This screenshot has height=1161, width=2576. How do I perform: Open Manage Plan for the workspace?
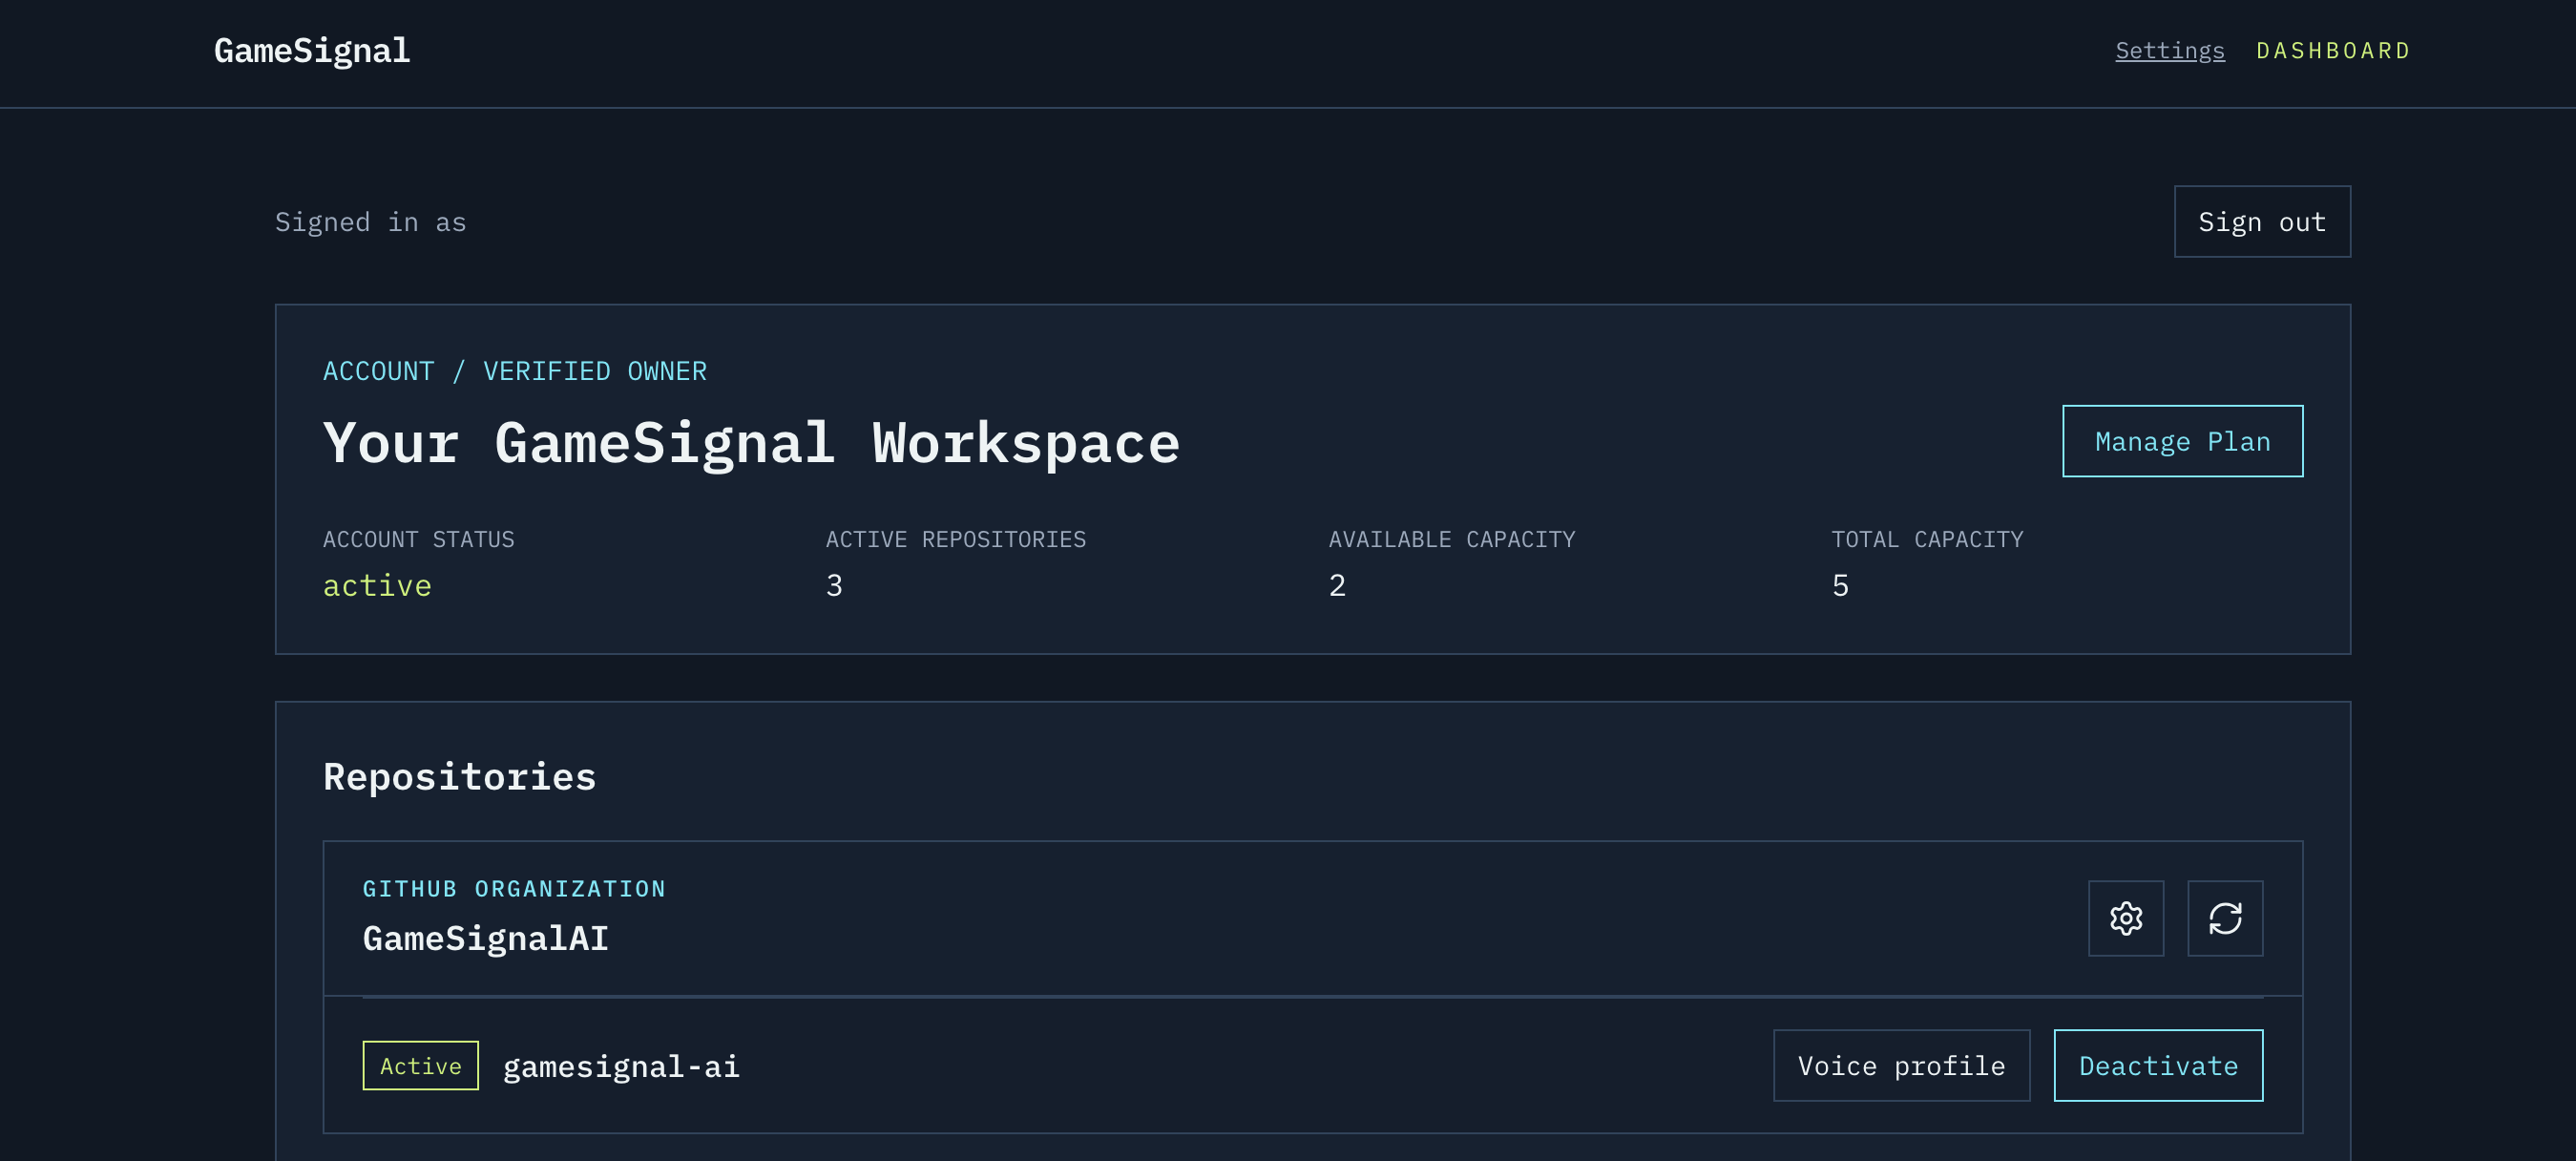point(2182,441)
